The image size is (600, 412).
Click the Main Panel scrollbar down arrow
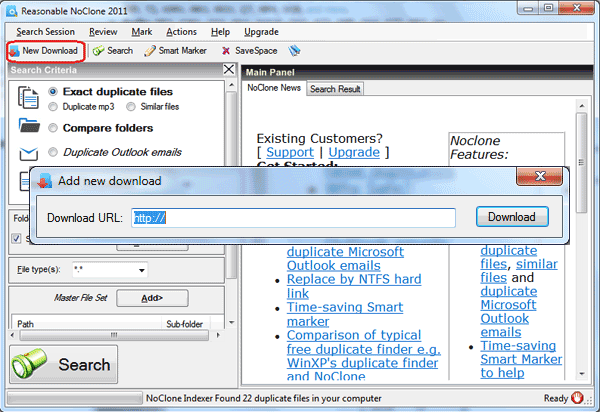[582, 374]
